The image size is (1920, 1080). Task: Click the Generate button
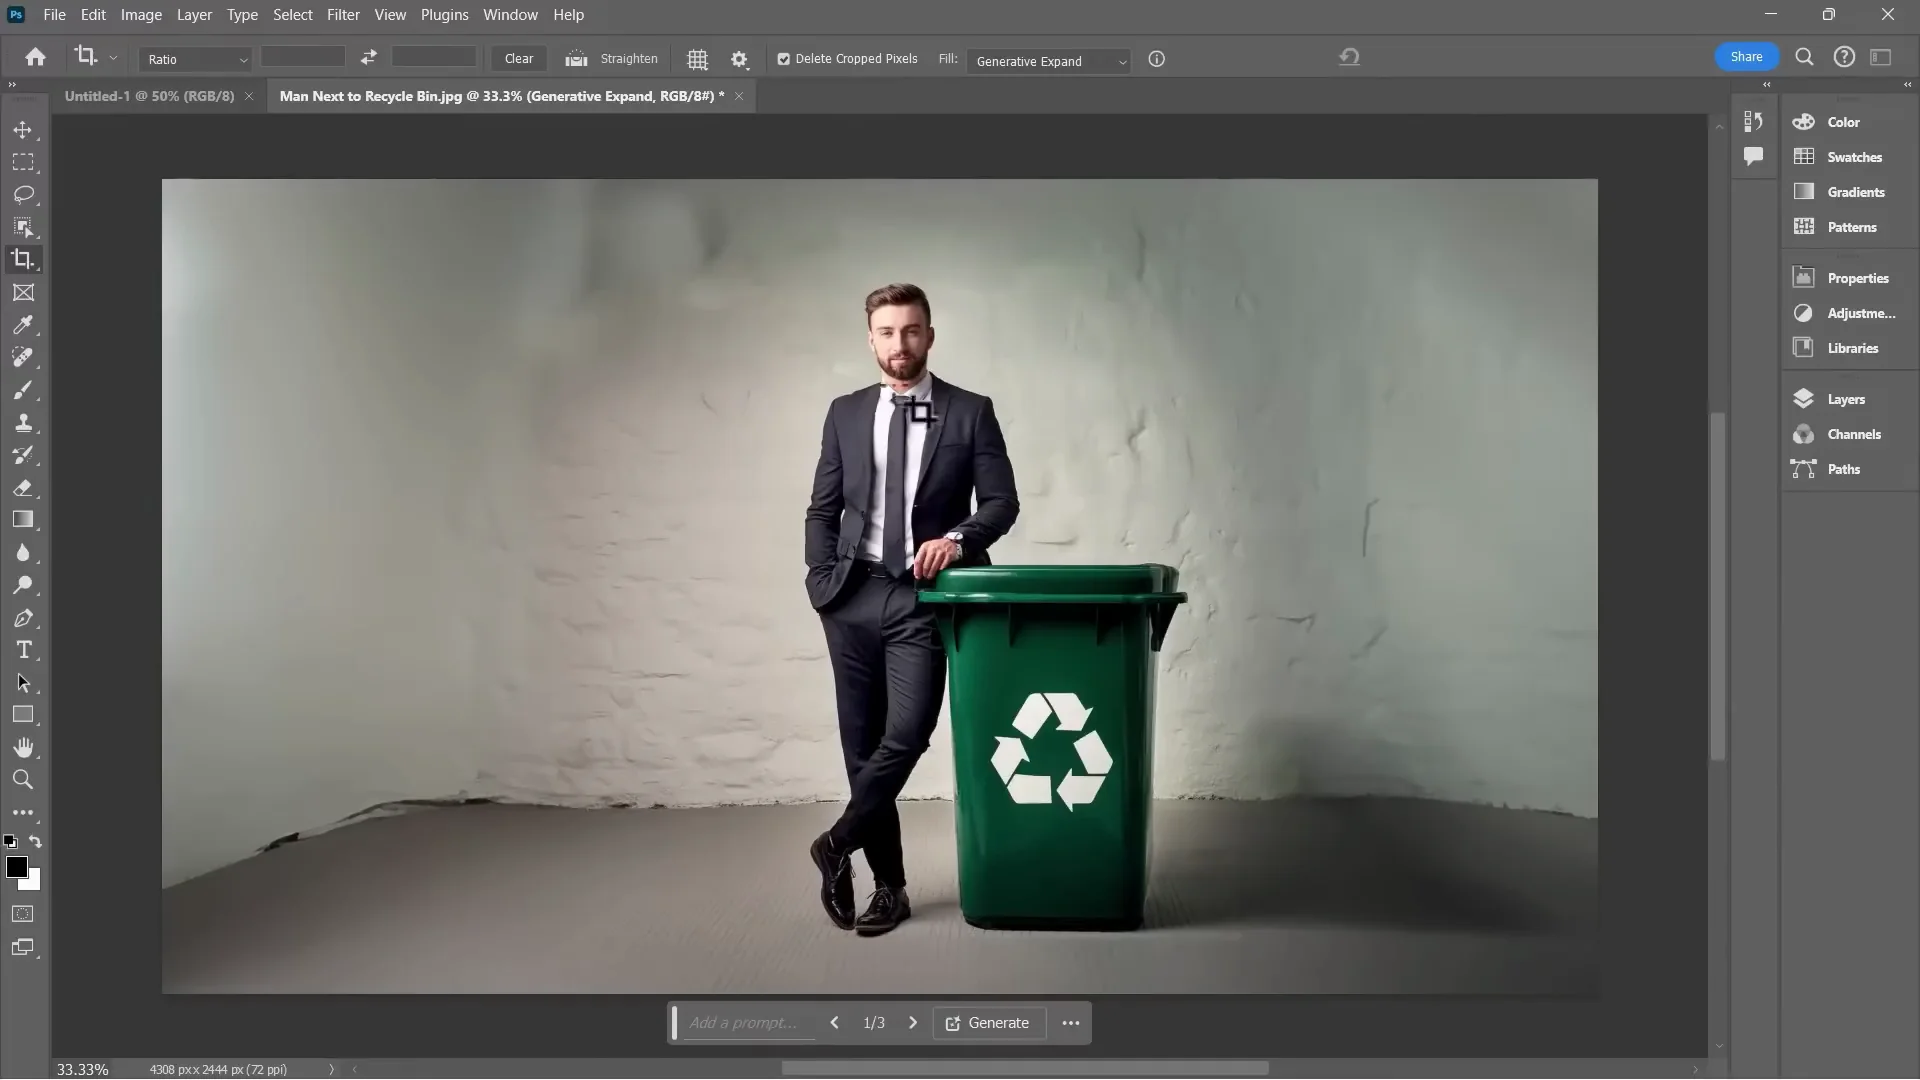(988, 1022)
